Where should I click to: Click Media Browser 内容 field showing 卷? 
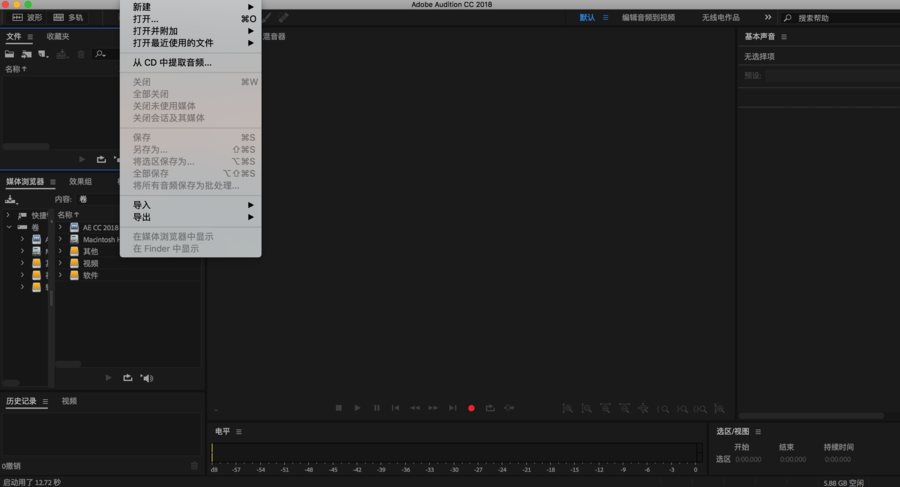pos(98,199)
